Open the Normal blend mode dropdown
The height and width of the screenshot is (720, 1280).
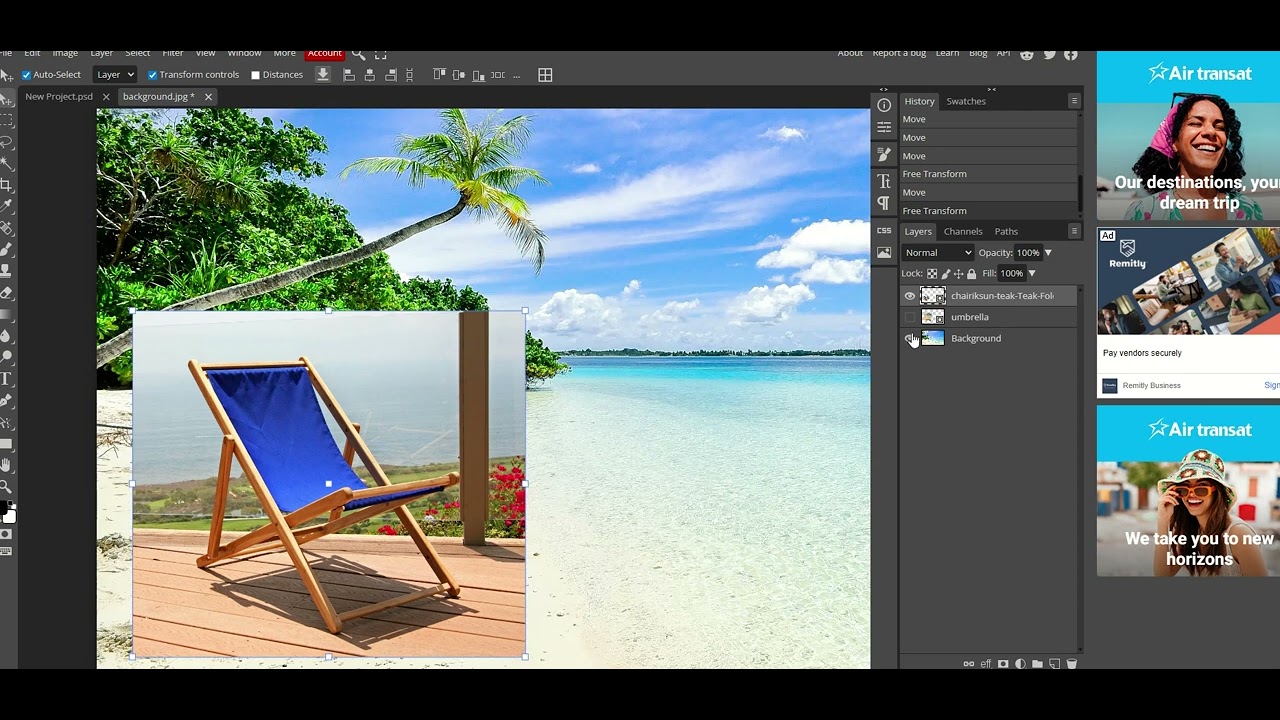[x=937, y=253]
